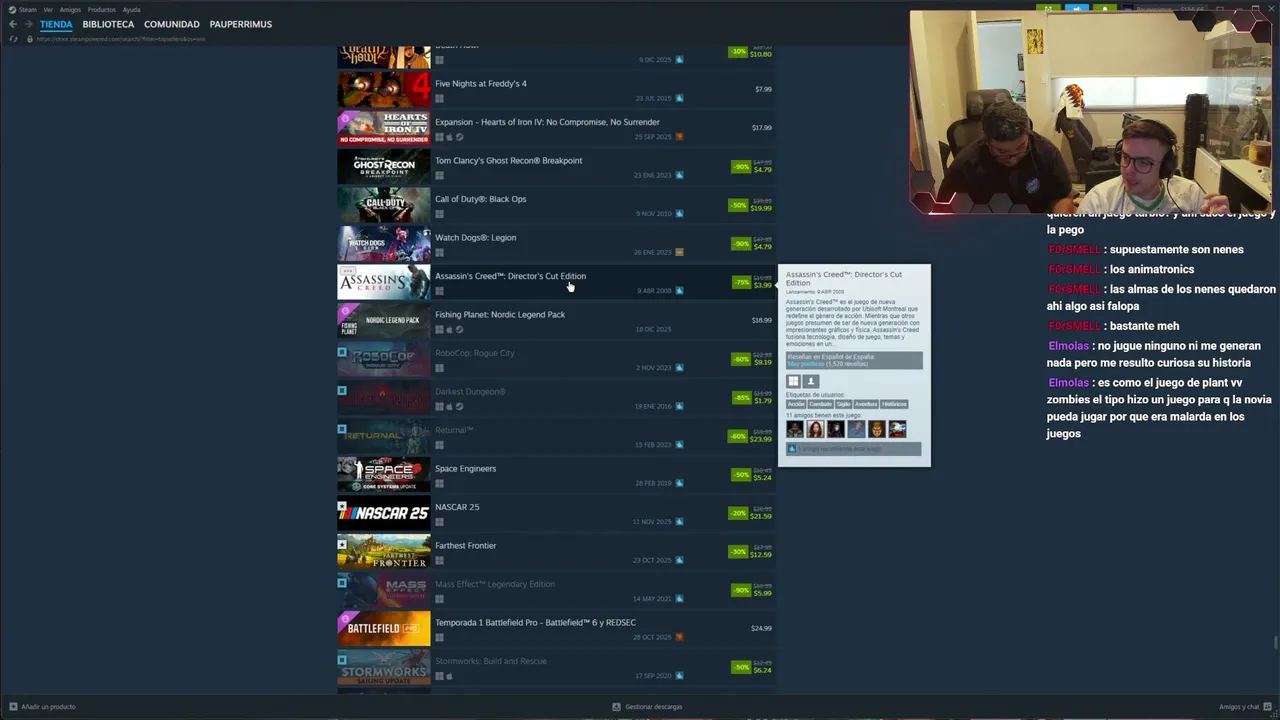The width and height of the screenshot is (1280, 720).
Task: Click the Windows icon under Space Engineers
Action: coord(439,483)
